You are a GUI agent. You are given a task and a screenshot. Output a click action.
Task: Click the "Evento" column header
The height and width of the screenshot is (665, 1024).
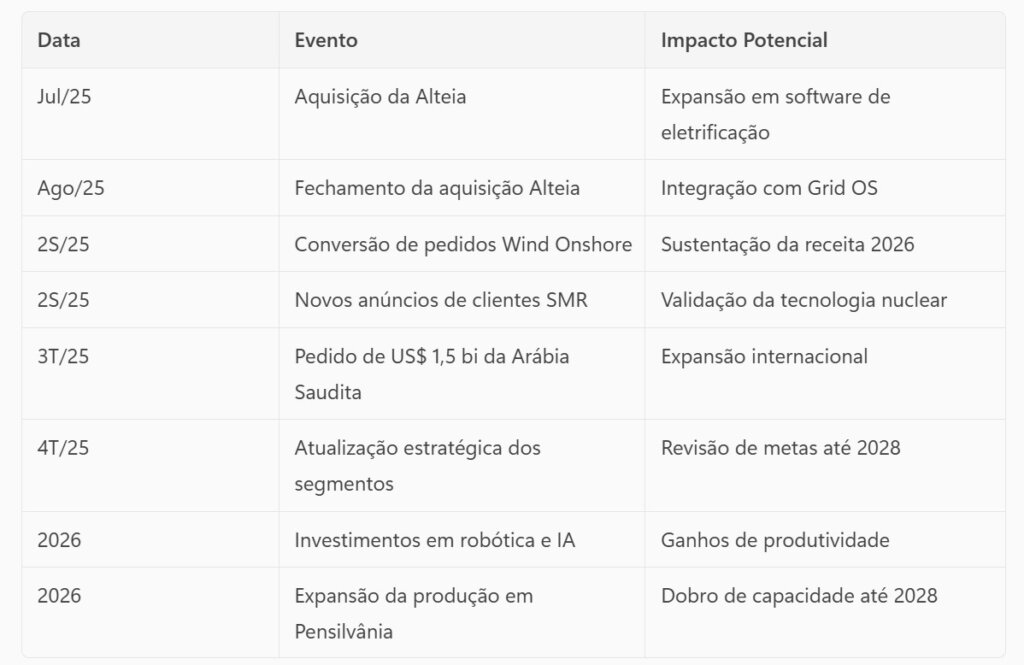click(x=326, y=41)
